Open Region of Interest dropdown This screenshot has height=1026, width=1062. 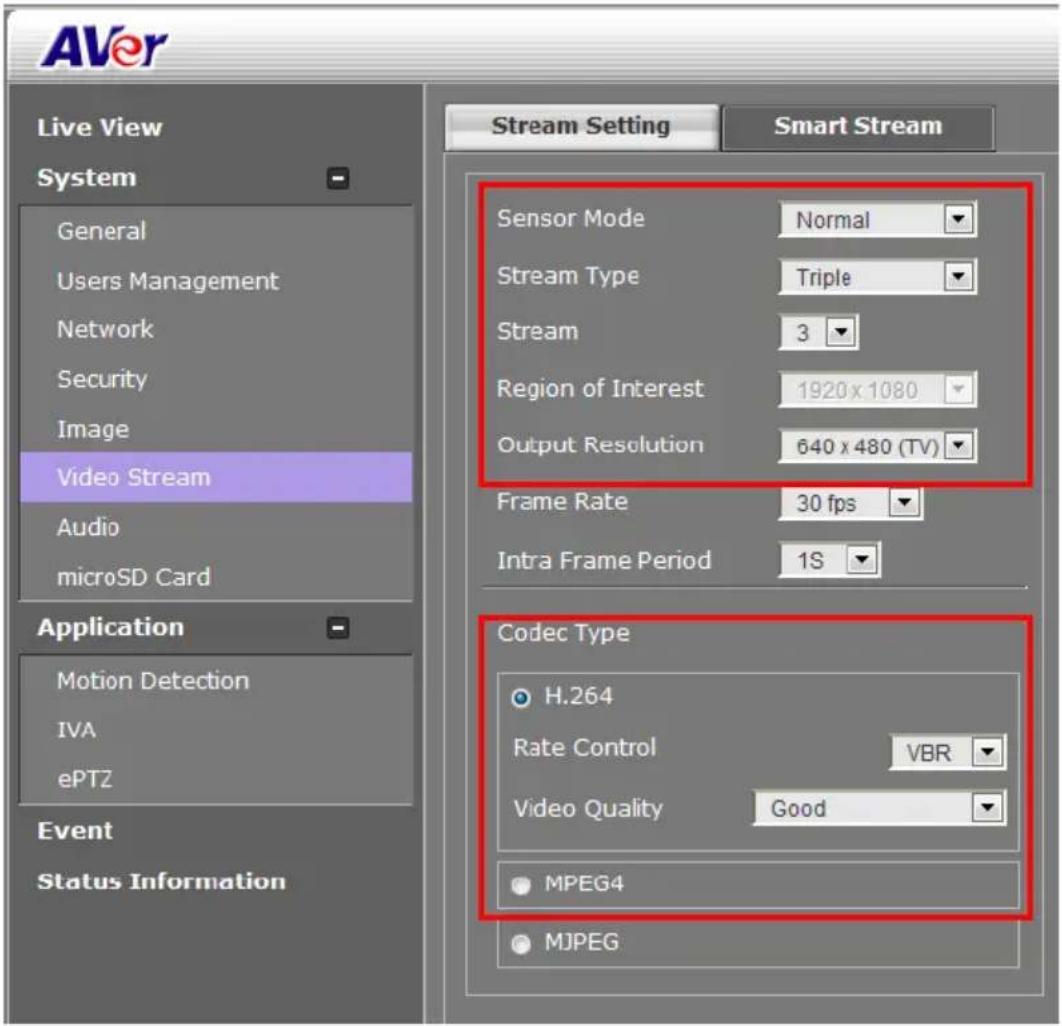[x=878, y=389]
